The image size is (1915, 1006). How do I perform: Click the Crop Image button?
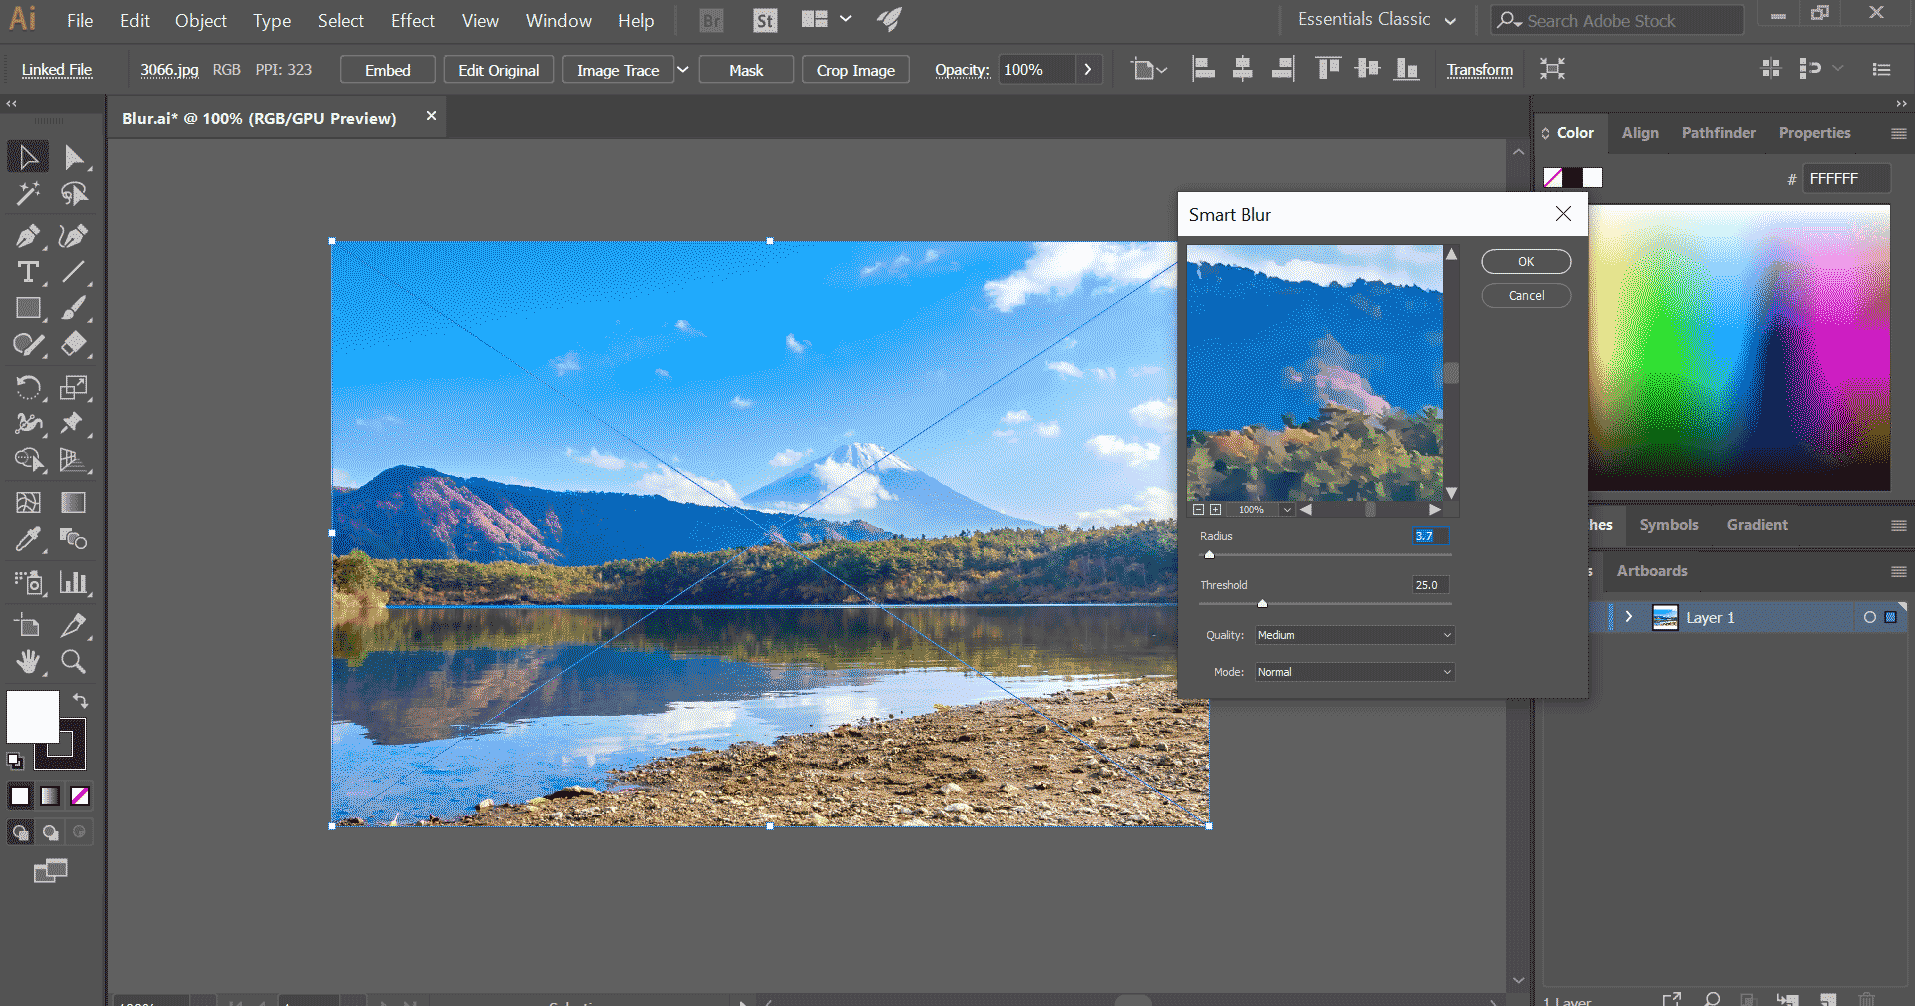tap(855, 70)
